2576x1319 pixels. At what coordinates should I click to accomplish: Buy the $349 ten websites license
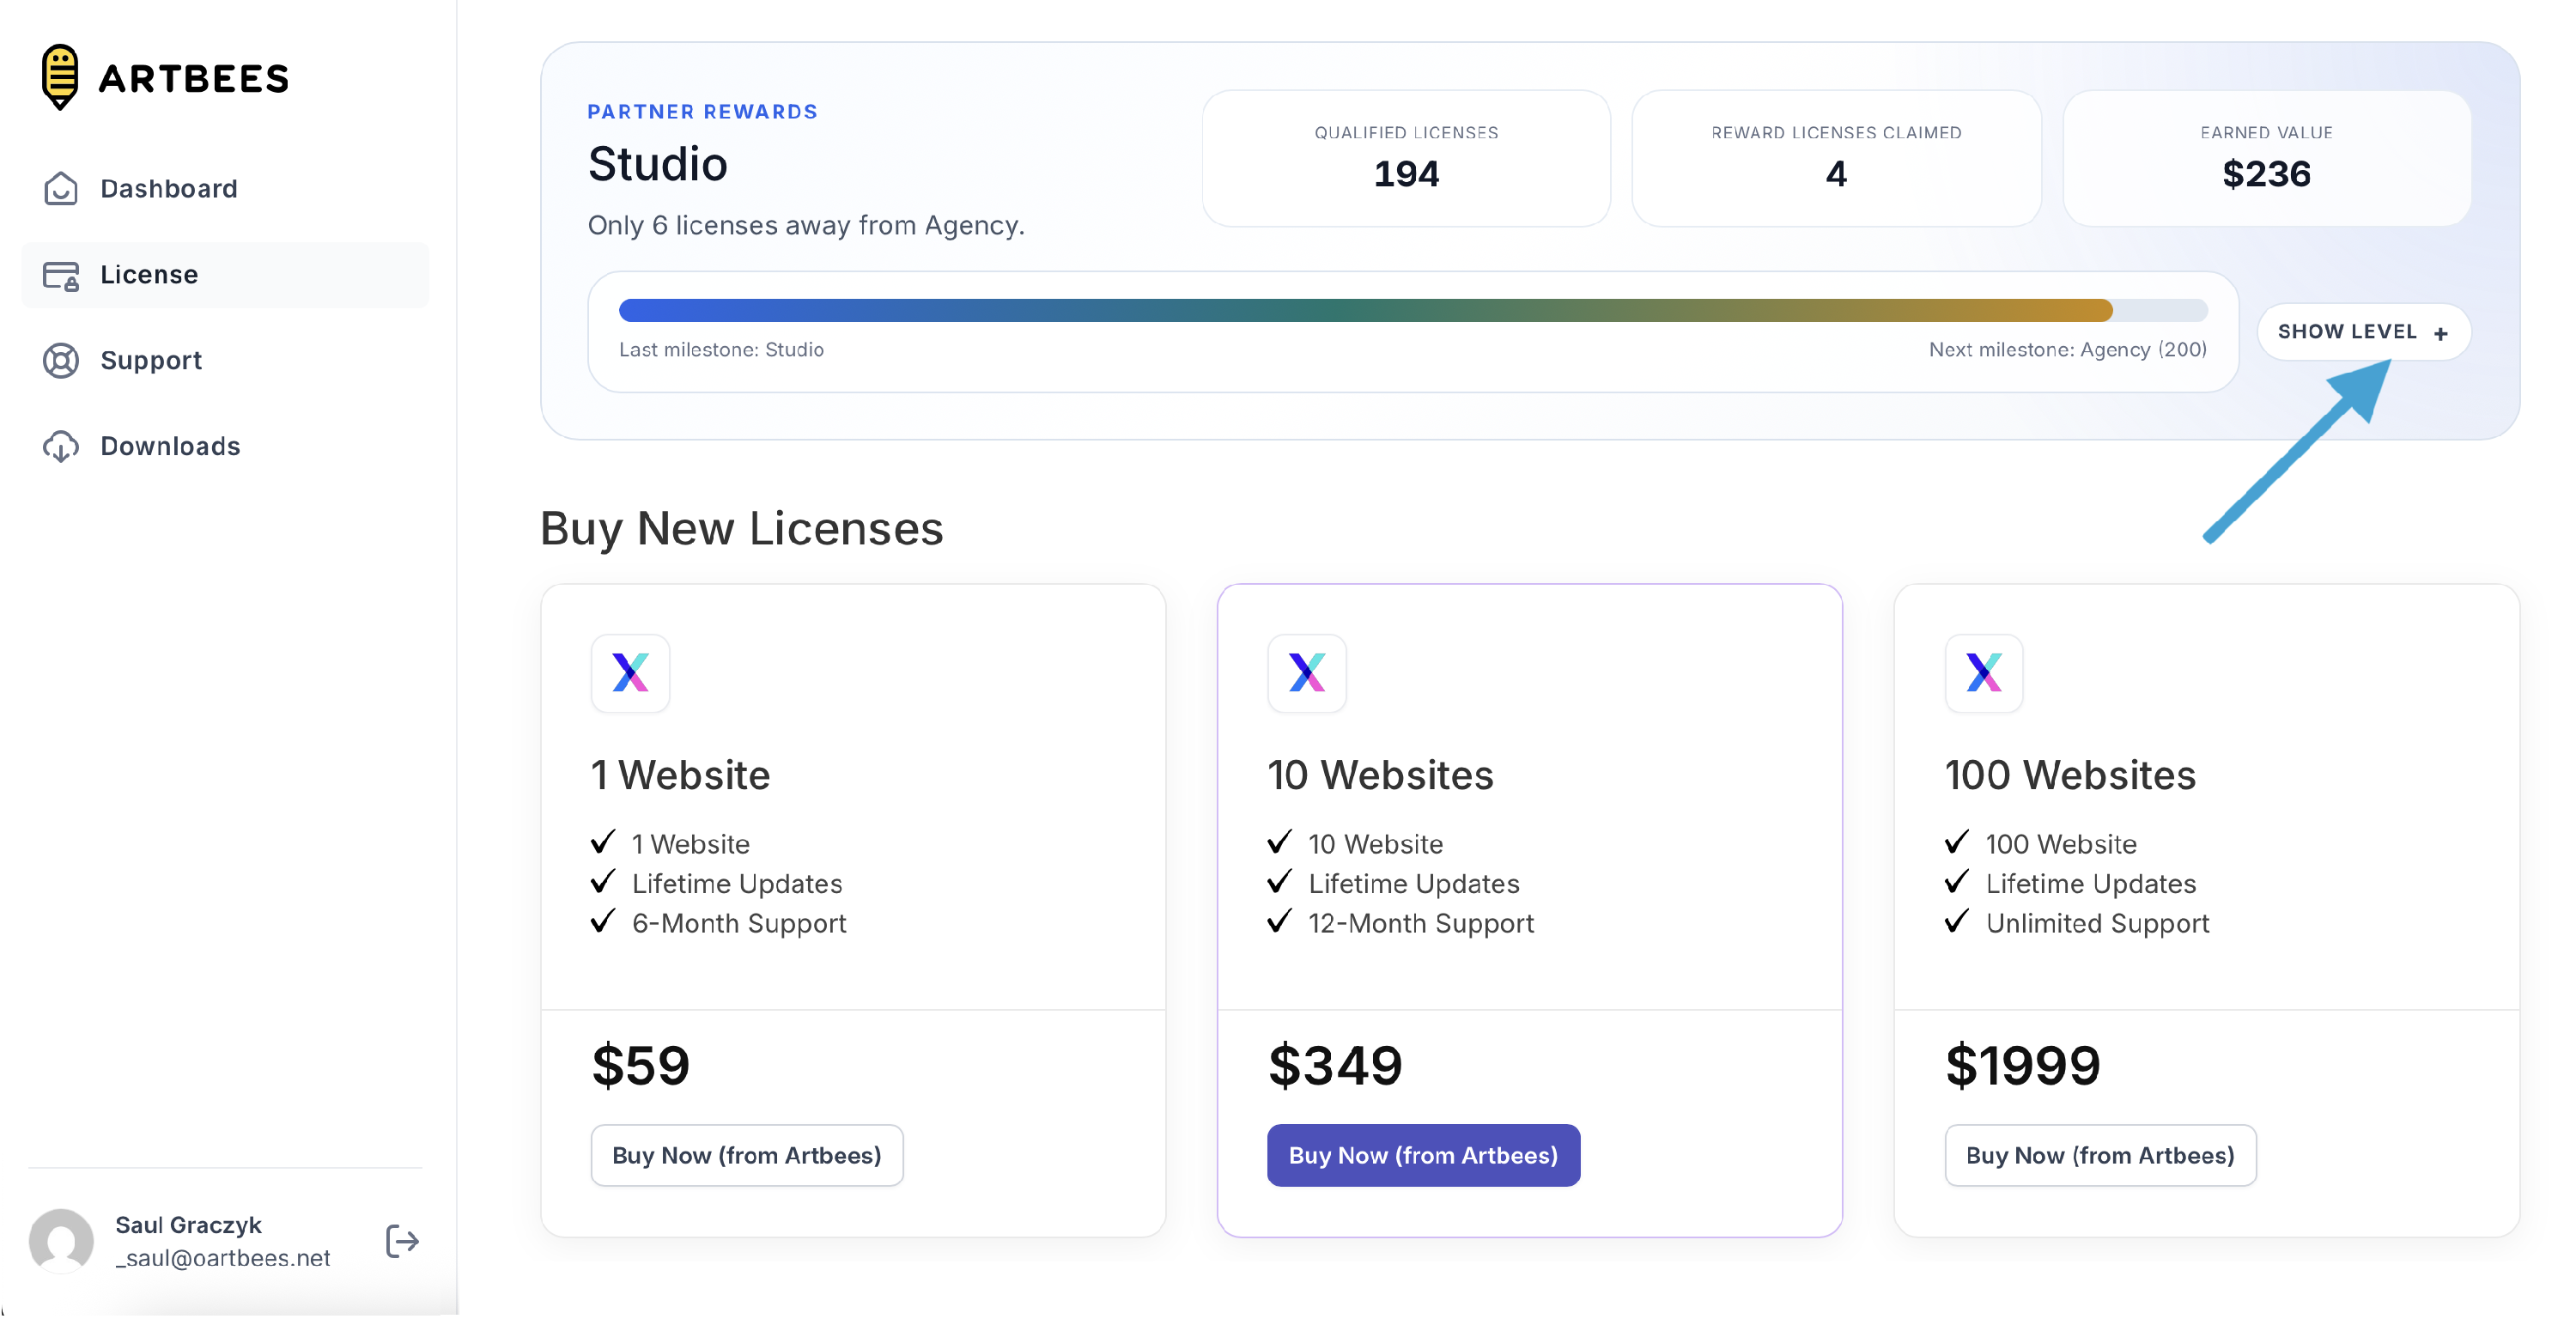[x=1423, y=1155]
